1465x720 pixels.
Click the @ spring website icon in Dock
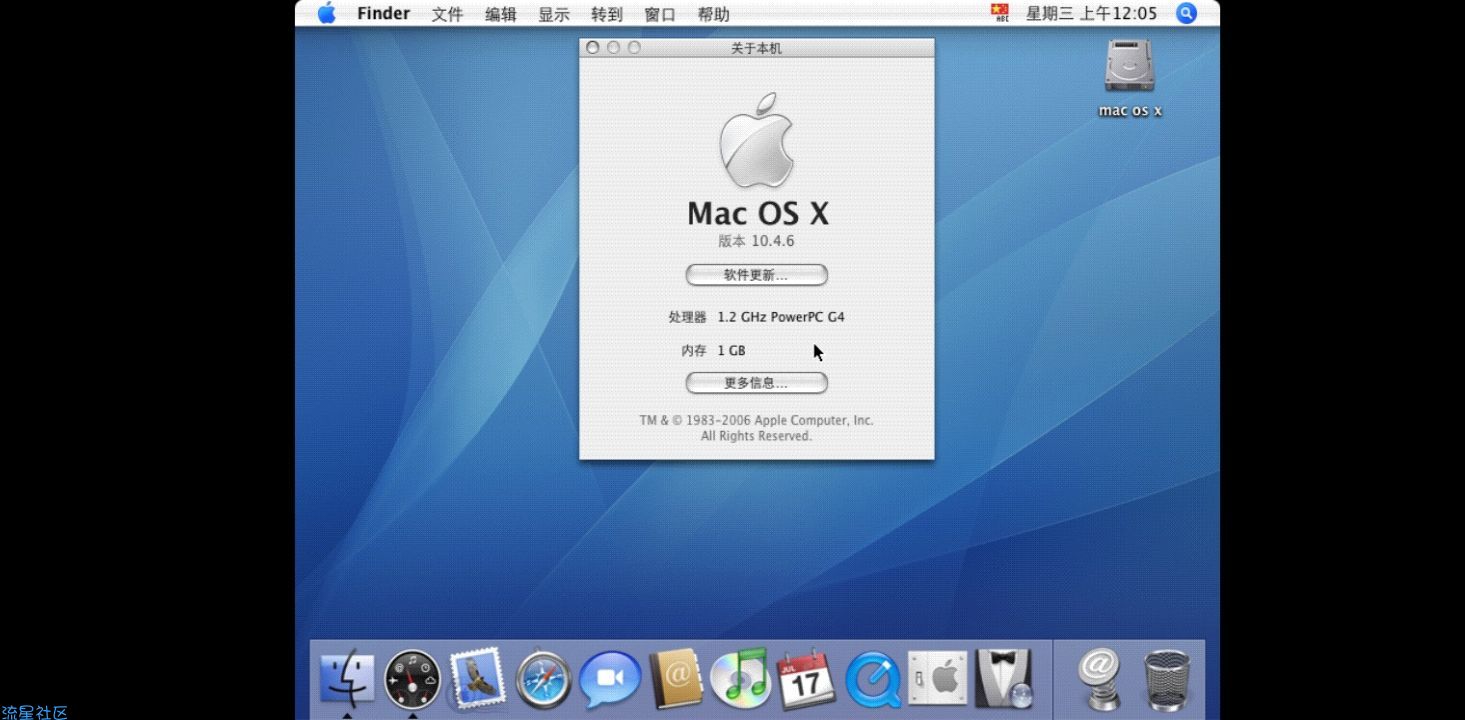point(1100,679)
